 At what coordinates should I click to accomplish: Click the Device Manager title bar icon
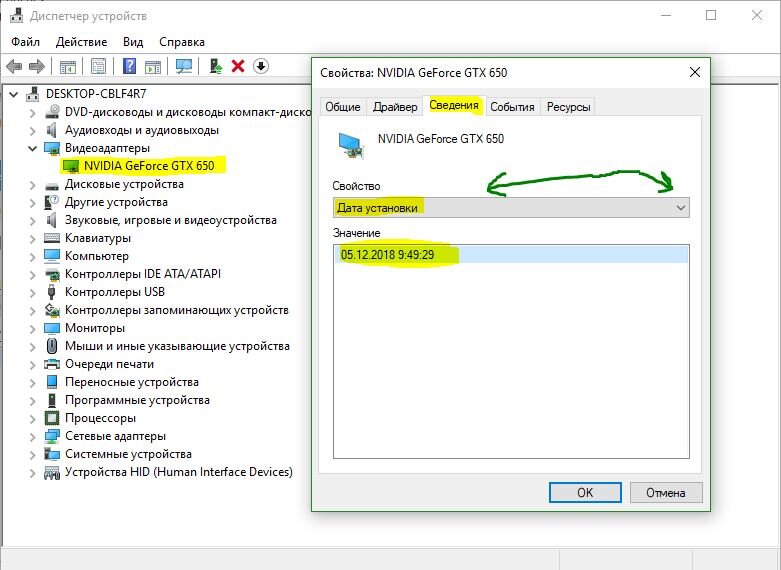(x=16, y=15)
